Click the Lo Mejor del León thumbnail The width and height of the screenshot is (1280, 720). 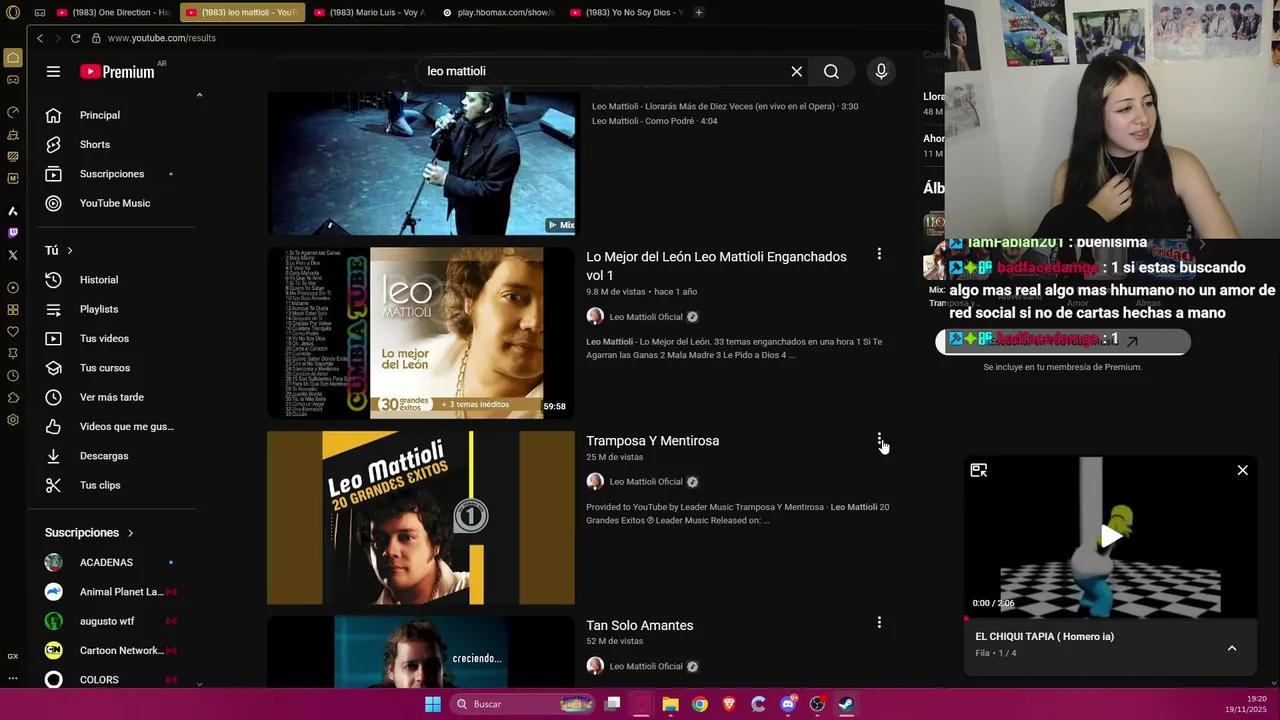(421, 333)
